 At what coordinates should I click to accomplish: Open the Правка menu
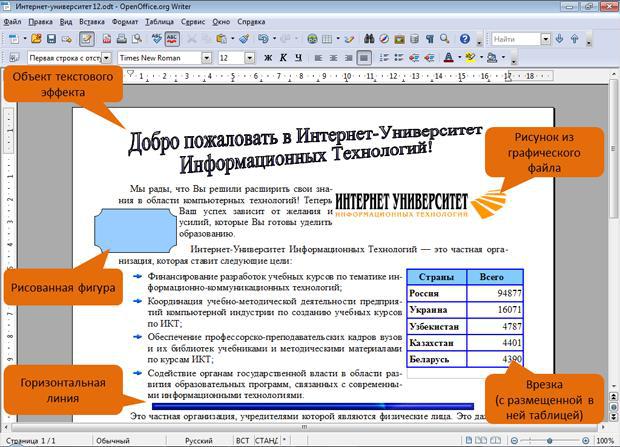tap(40, 22)
